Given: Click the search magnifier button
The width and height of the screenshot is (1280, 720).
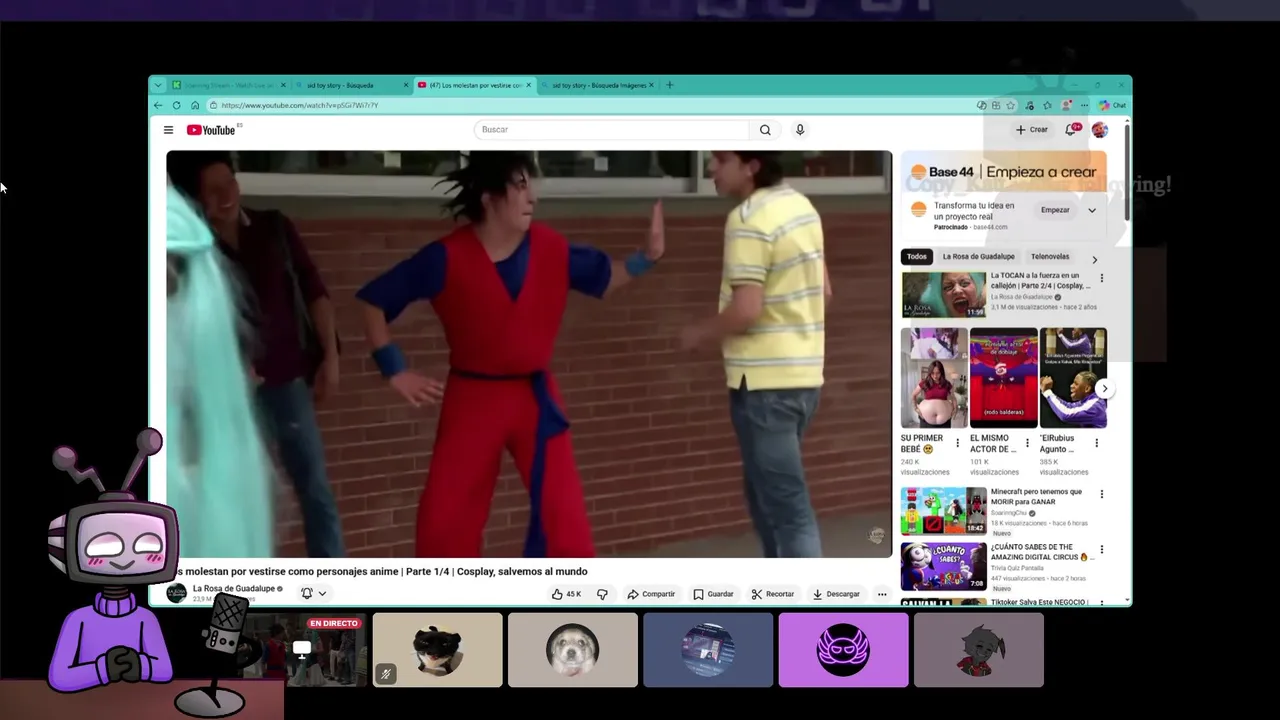Looking at the screenshot, I should tap(765, 130).
